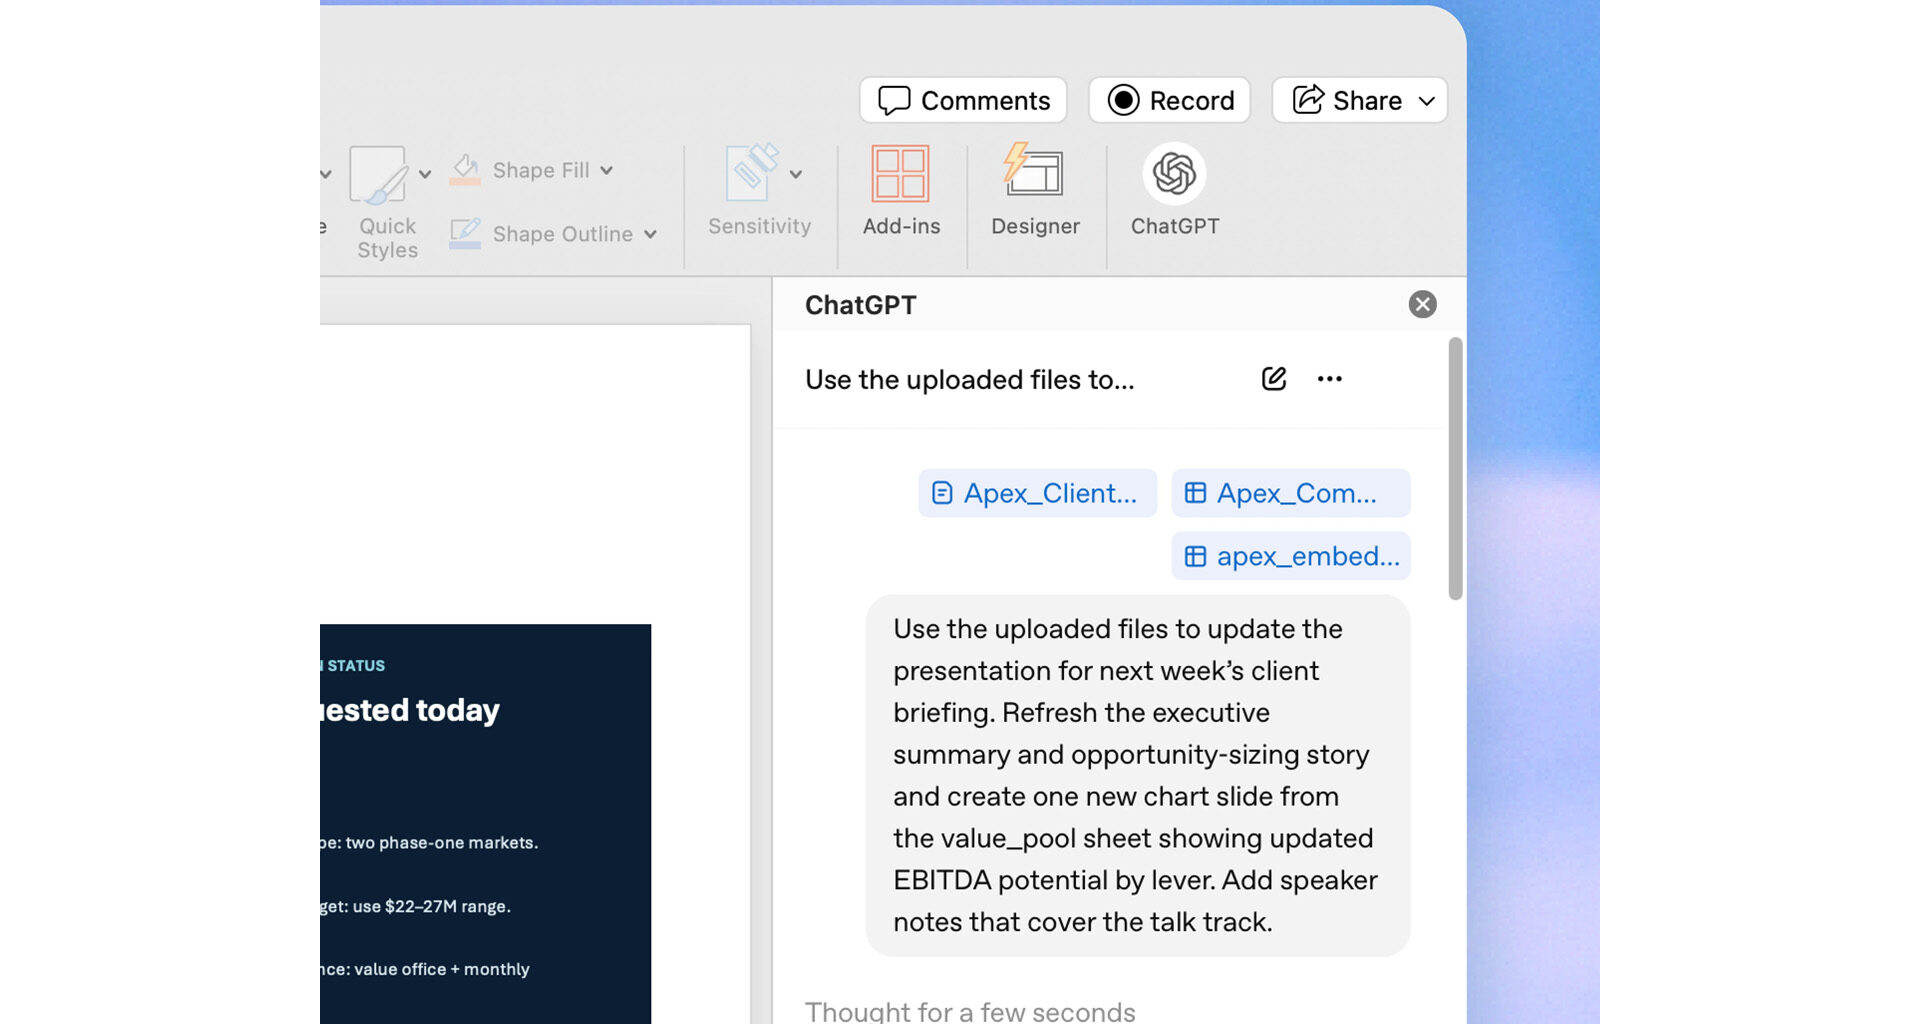
Task: Select the slide heading ending 'ested today'
Action: 410,710
